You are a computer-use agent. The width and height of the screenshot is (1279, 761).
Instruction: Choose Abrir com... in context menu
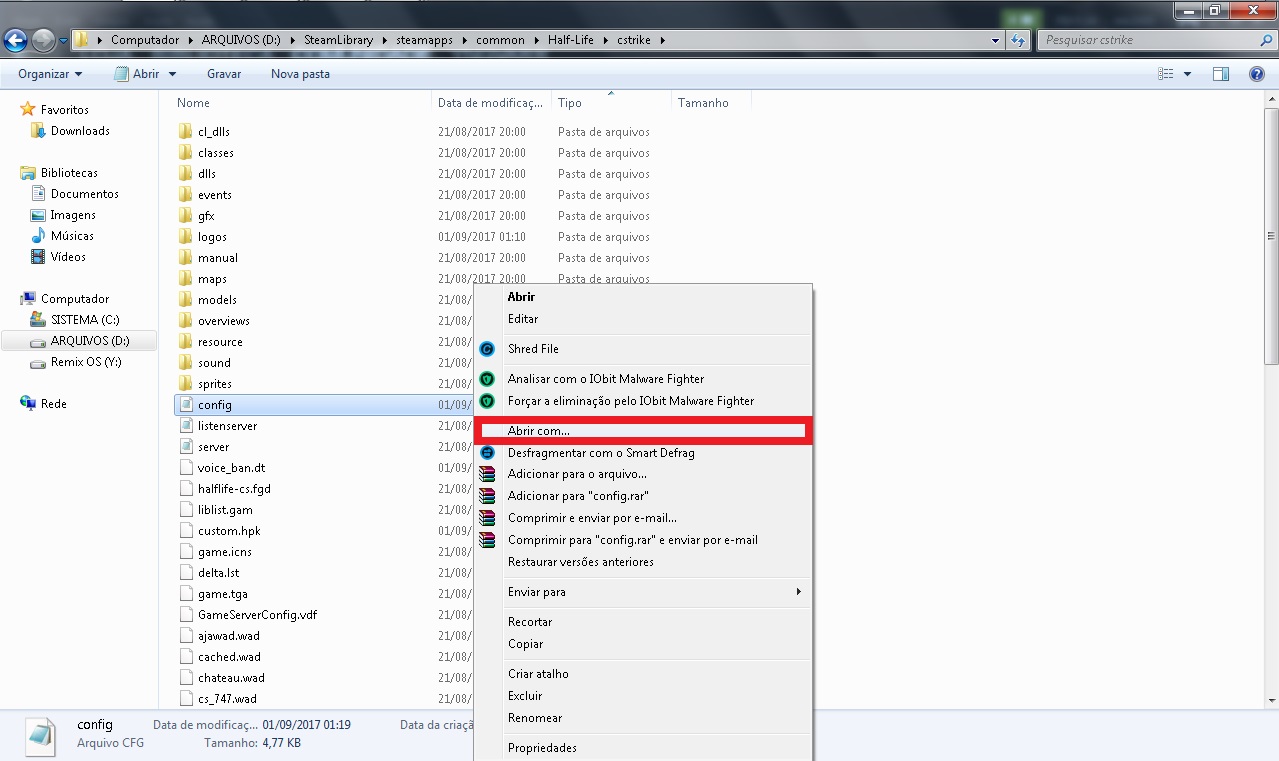(643, 431)
